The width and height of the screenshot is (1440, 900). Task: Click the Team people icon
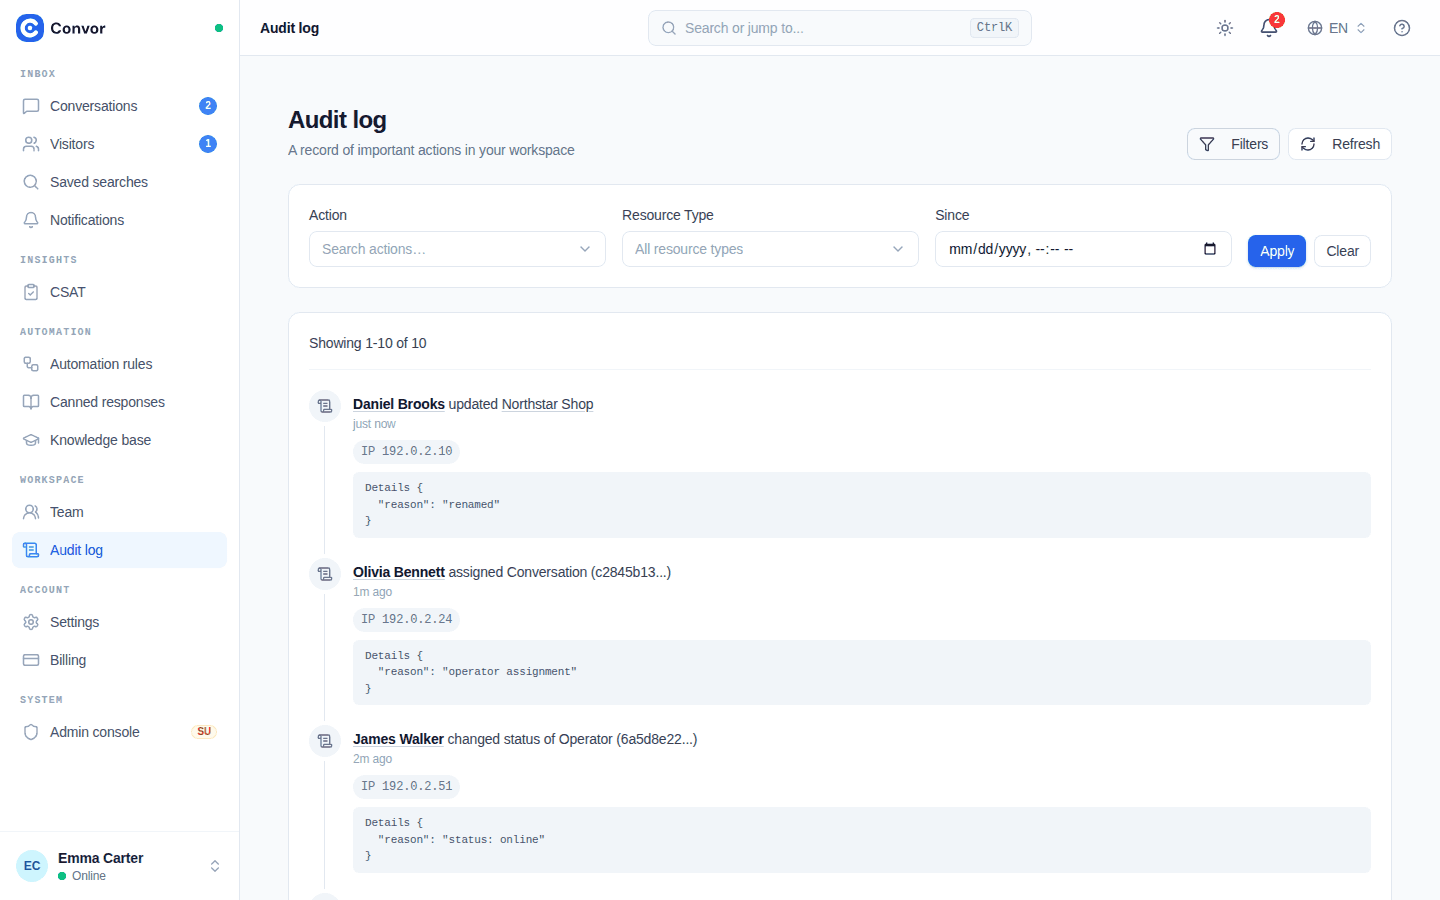31,512
